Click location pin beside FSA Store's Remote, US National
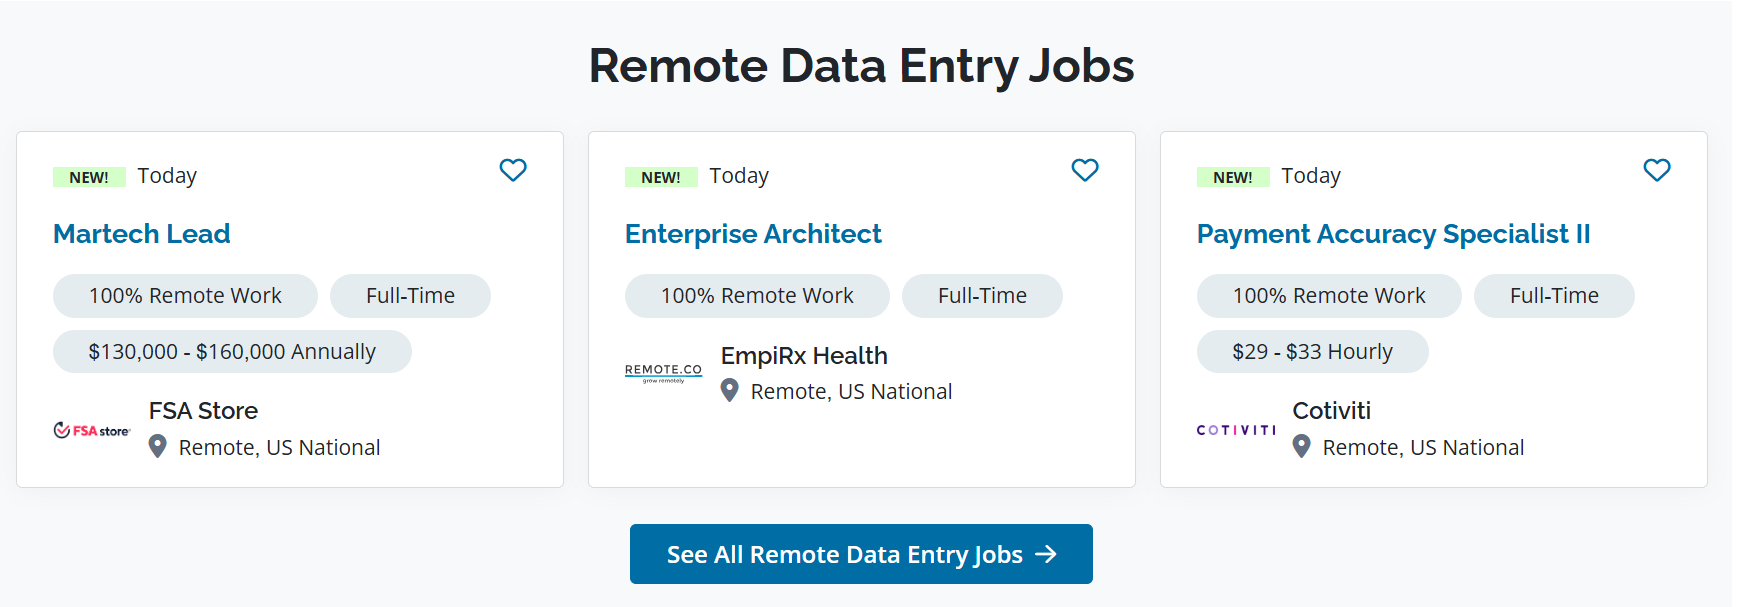The width and height of the screenshot is (1738, 607). (157, 446)
